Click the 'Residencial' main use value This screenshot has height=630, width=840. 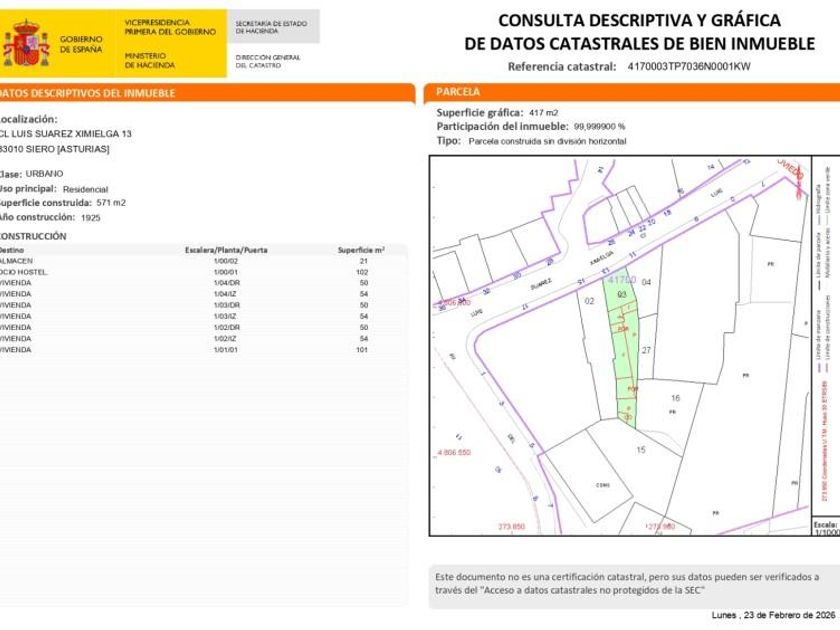(x=85, y=189)
